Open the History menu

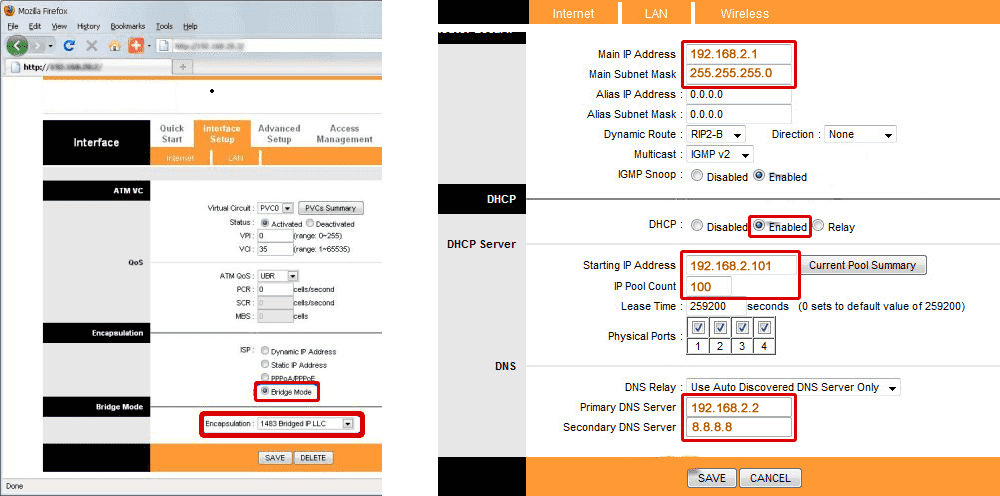coord(89,26)
